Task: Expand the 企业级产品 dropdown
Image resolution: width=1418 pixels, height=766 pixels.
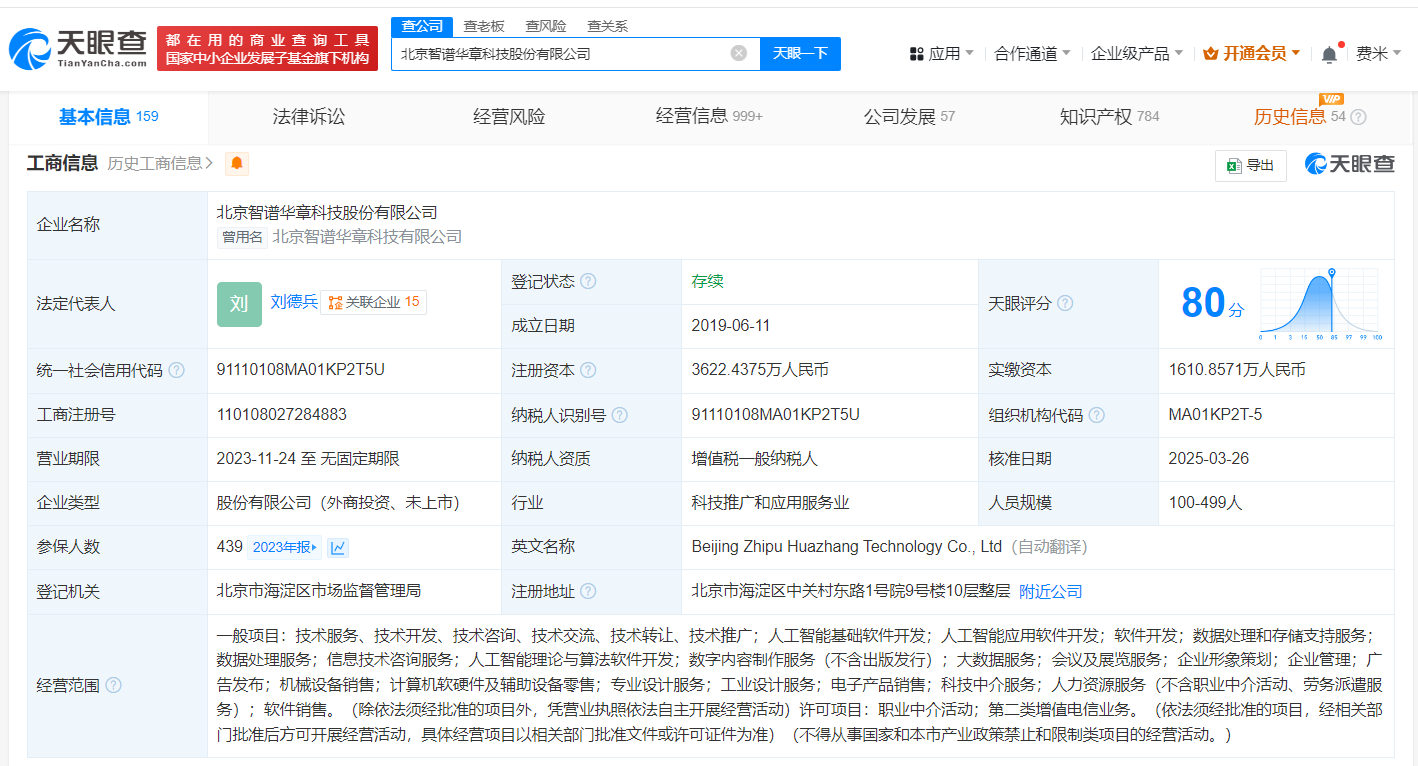Action: coord(1137,54)
